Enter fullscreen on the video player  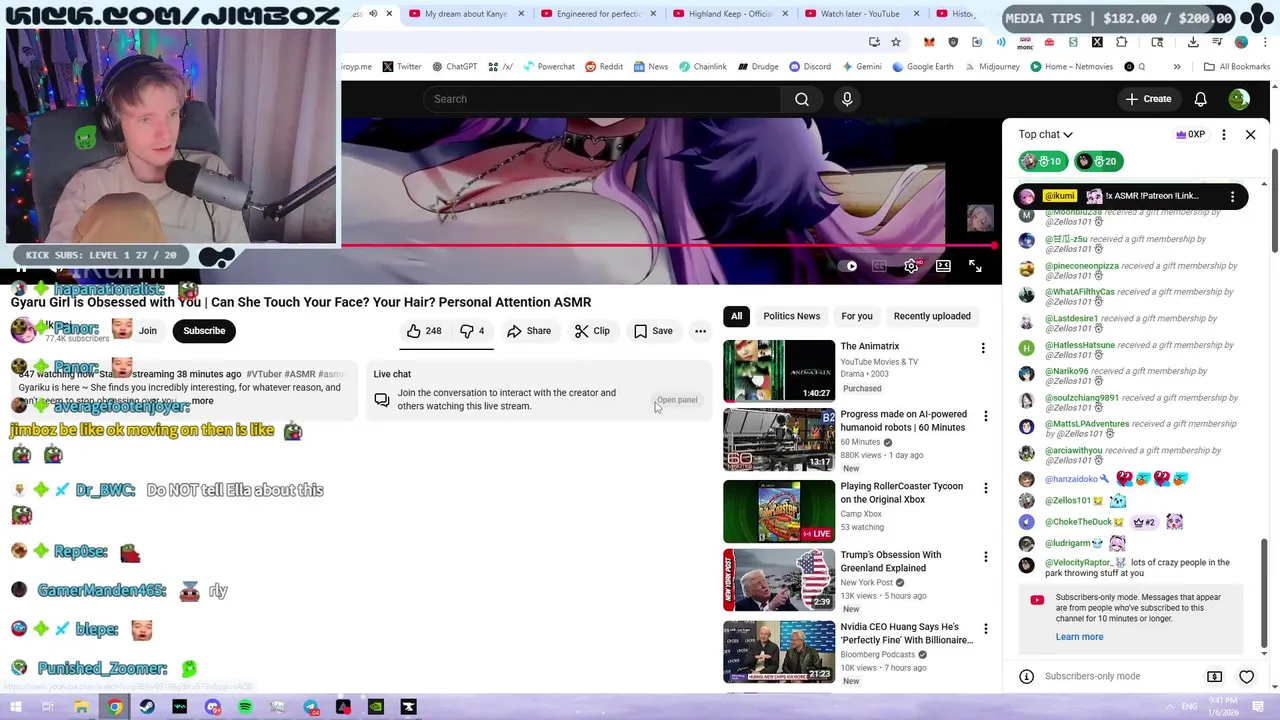[x=975, y=266]
